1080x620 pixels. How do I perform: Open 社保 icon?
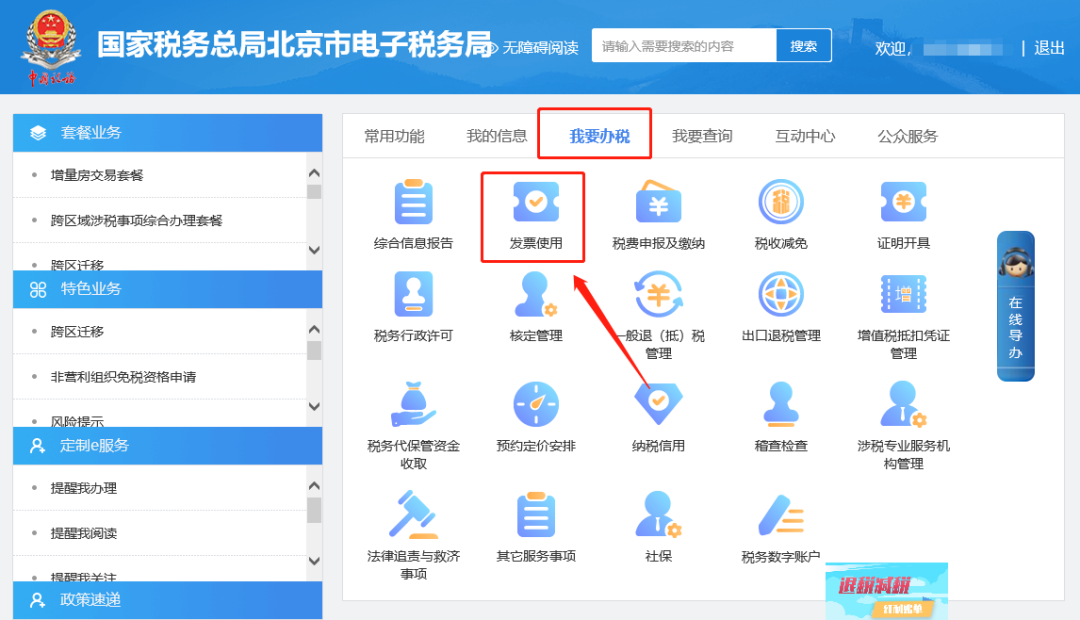point(658,515)
